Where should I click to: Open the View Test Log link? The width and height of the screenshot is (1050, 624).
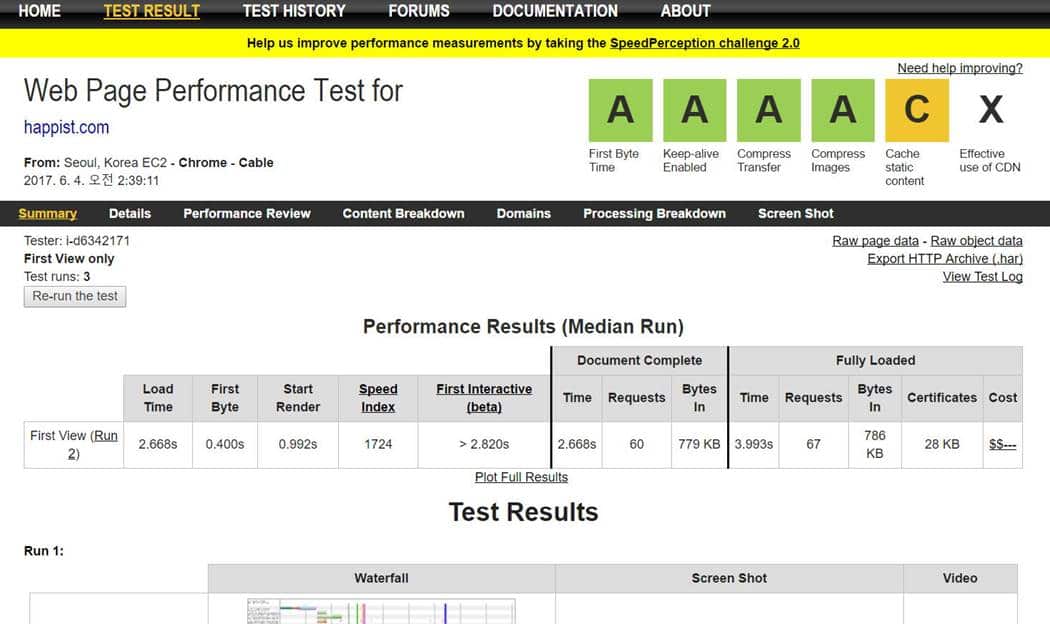tap(982, 277)
